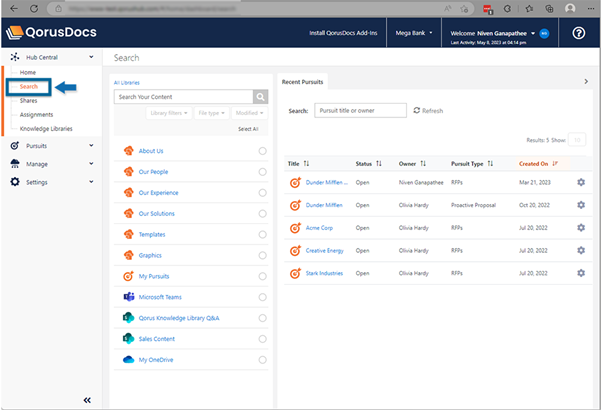Click the Refresh icon in Recent Pursuits
Image resolution: width=602 pixels, height=410 pixels.
click(417, 111)
